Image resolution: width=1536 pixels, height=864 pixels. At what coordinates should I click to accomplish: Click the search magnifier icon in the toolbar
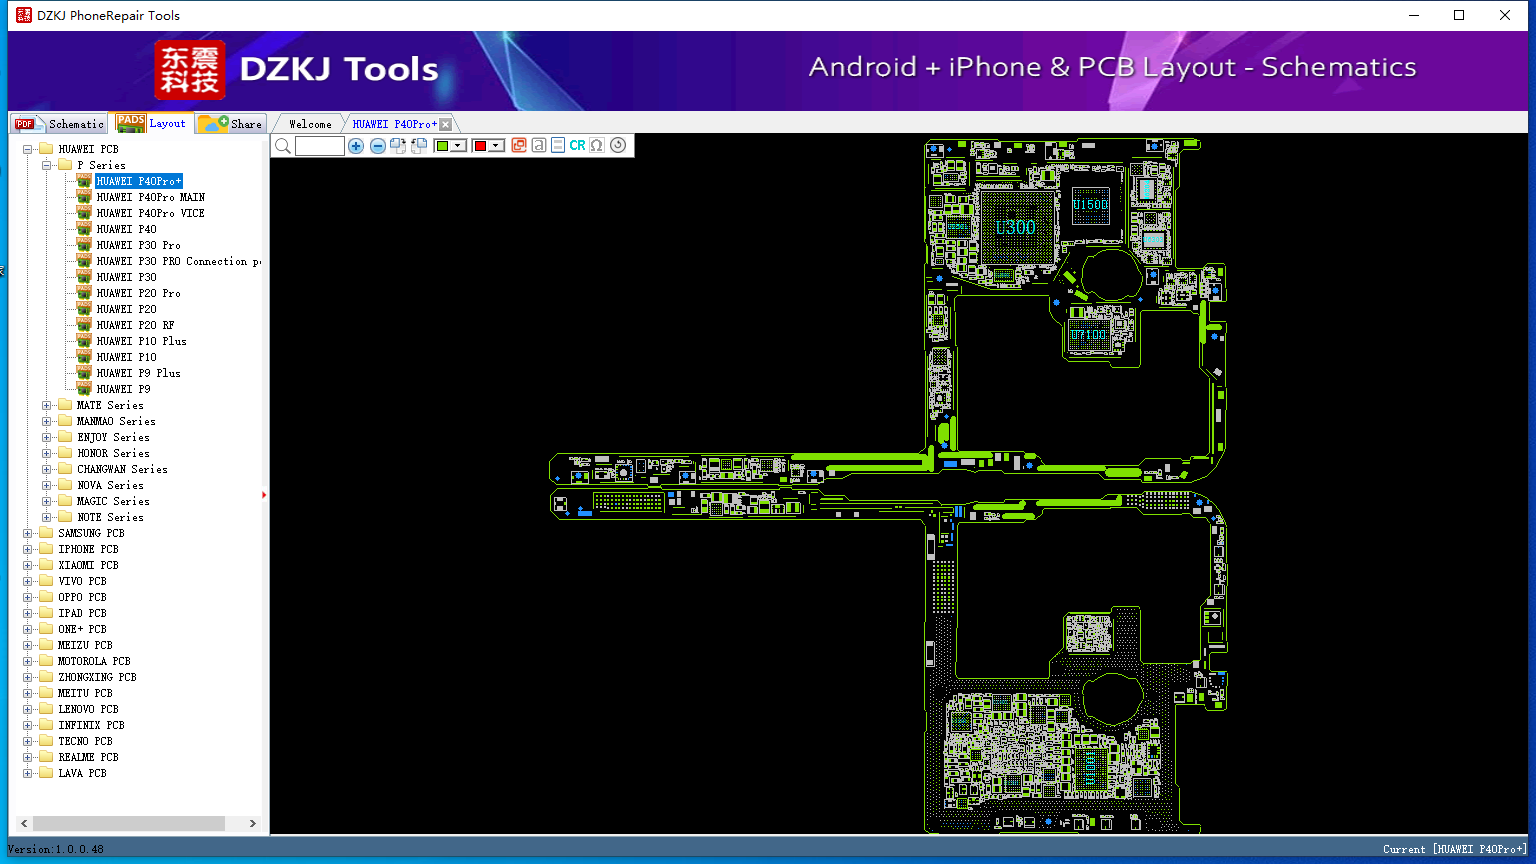coord(283,146)
